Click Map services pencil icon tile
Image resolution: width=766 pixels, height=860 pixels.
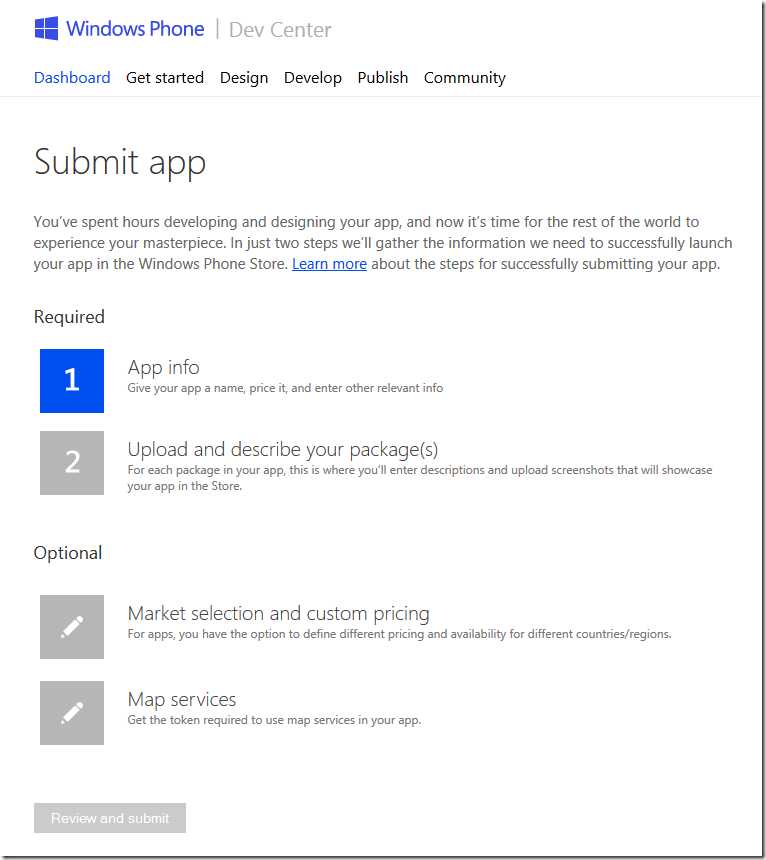pyautogui.click(x=72, y=713)
